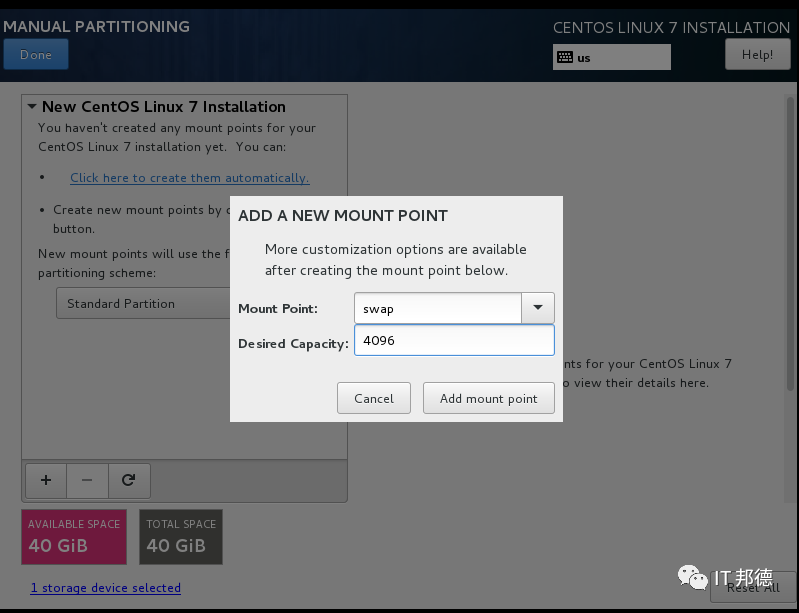Click the right-side vertical scrollbar
This screenshot has height=613, width=799.
(x=790, y=245)
